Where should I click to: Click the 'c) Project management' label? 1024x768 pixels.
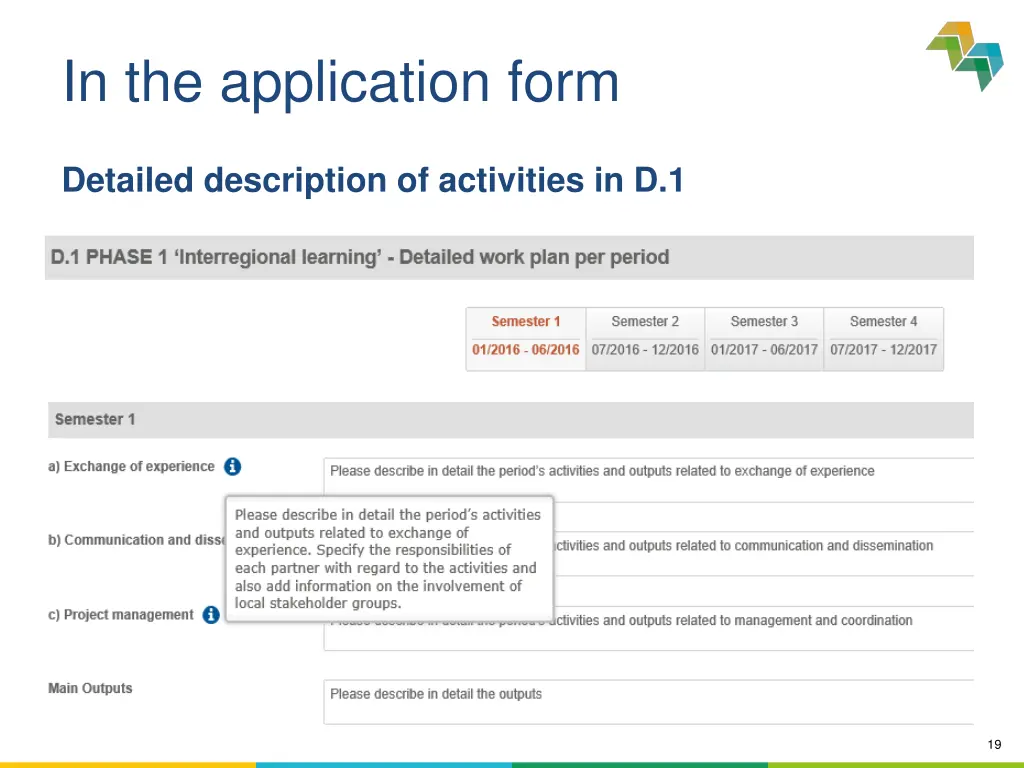[121, 615]
